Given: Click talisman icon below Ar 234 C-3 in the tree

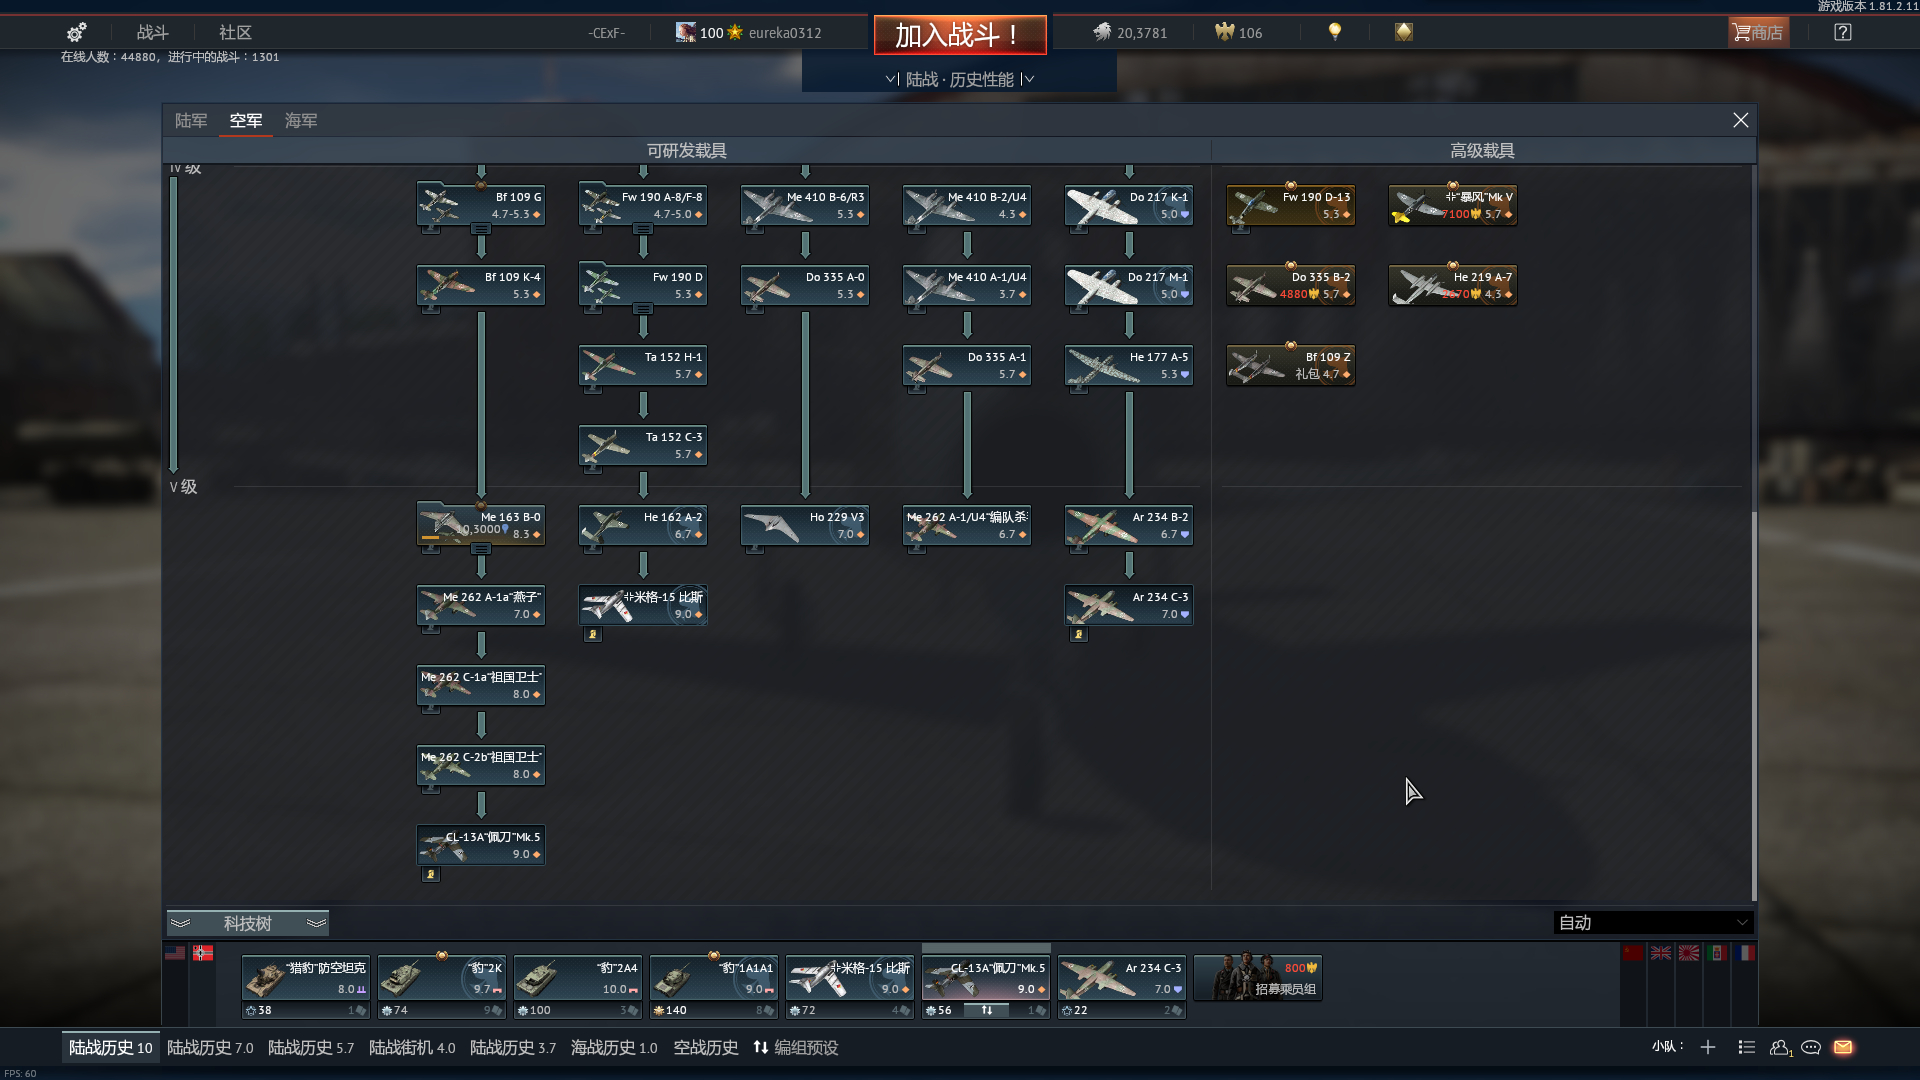Looking at the screenshot, I should point(1078,634).
